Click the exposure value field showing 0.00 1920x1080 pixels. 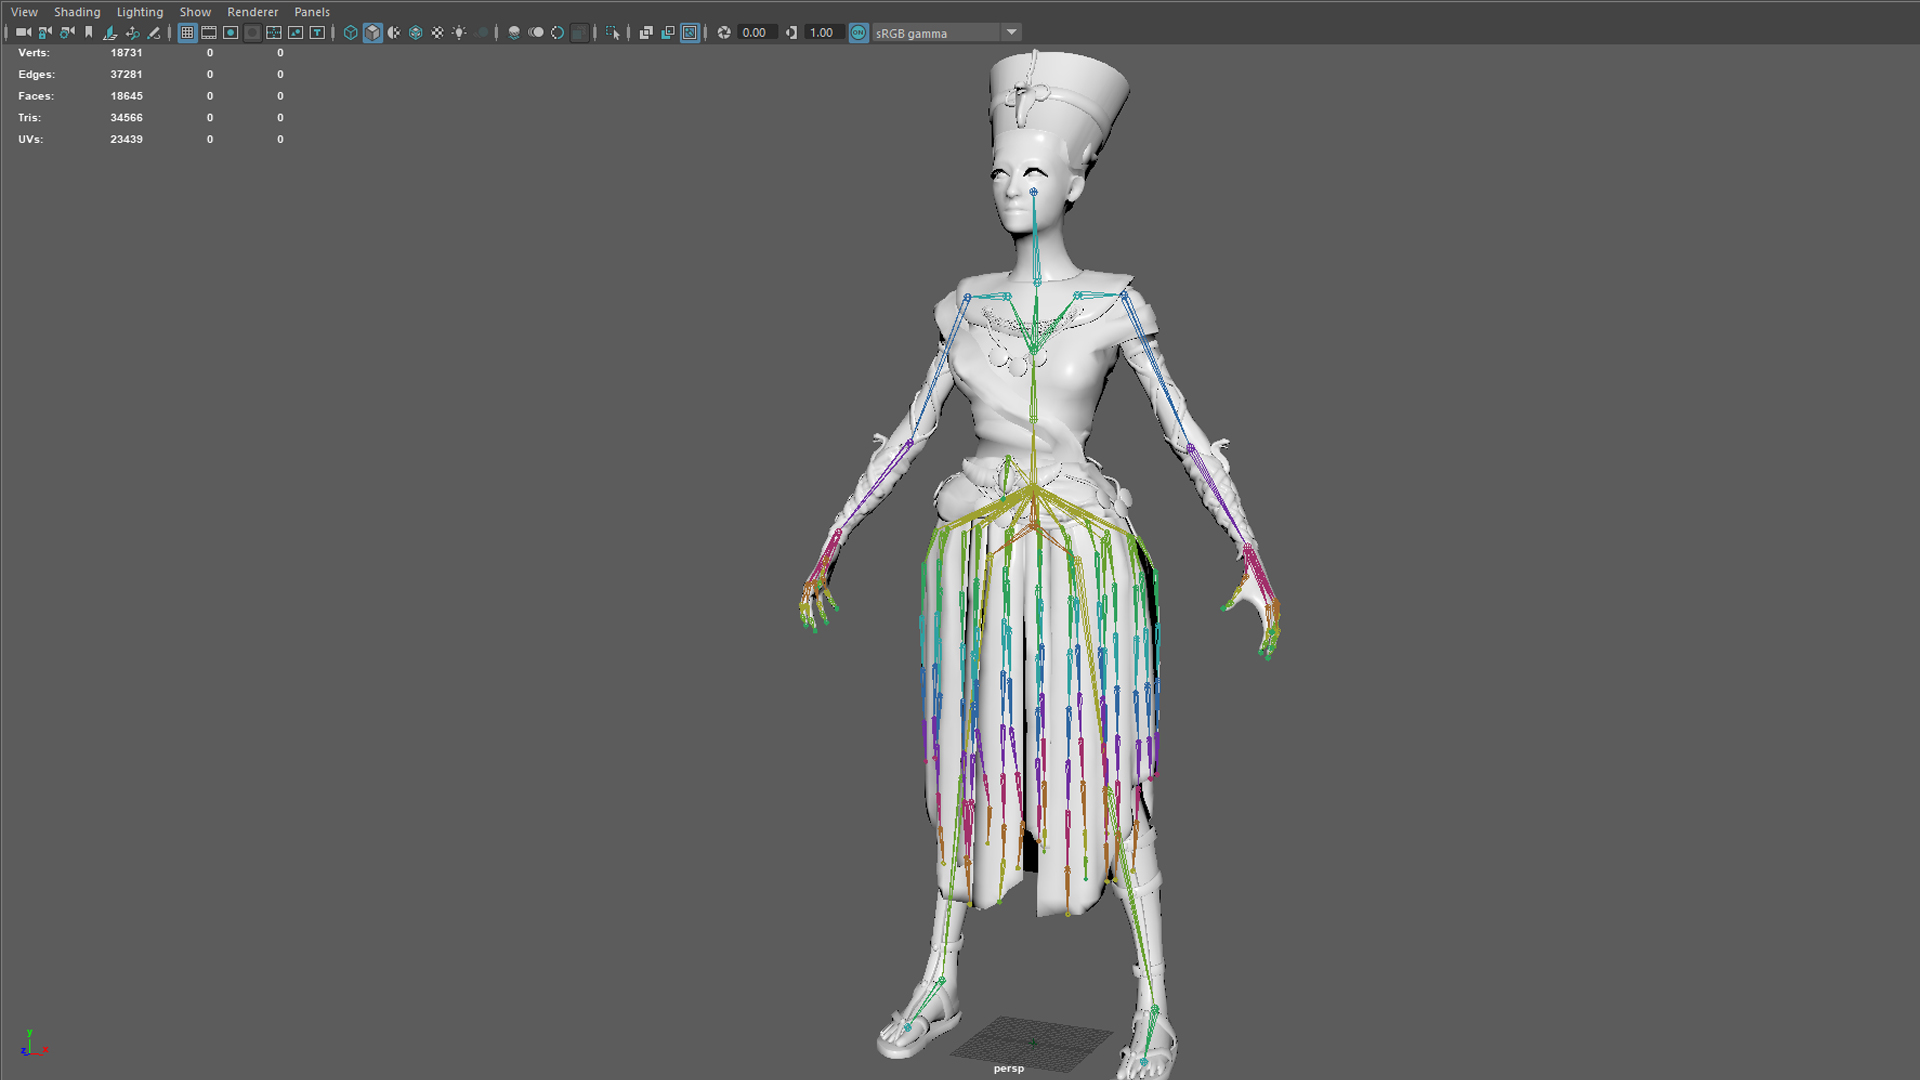(755, 33)
